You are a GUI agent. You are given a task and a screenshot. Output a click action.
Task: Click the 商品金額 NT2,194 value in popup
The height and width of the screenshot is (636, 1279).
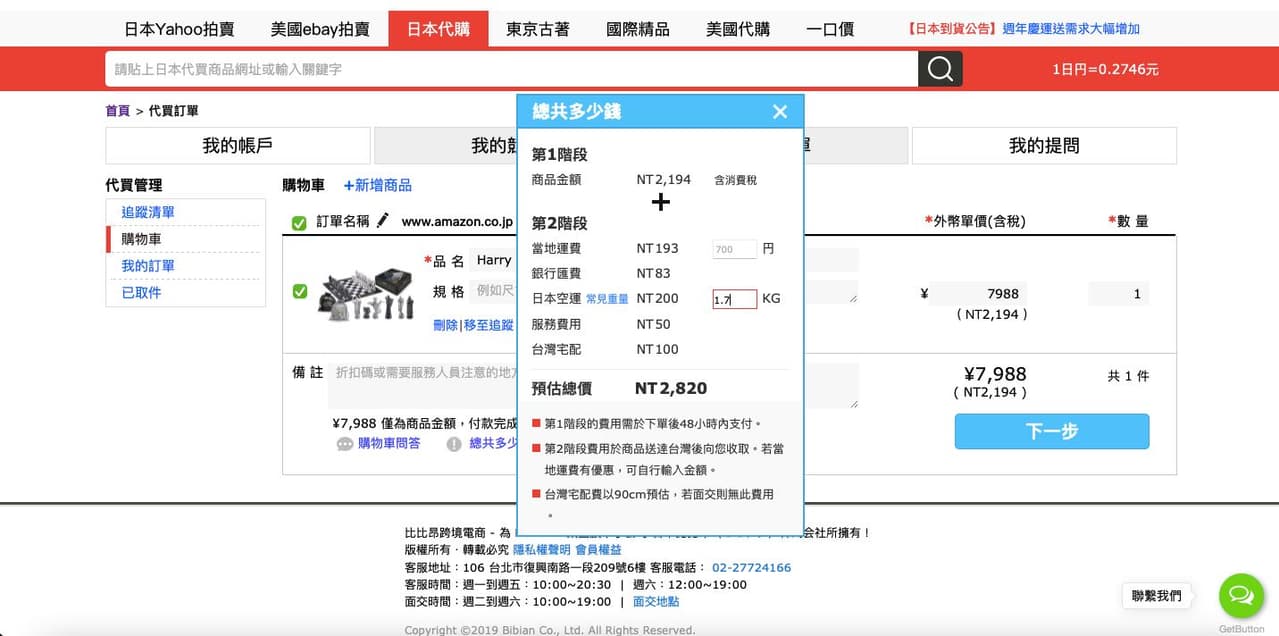coord(664,180)
